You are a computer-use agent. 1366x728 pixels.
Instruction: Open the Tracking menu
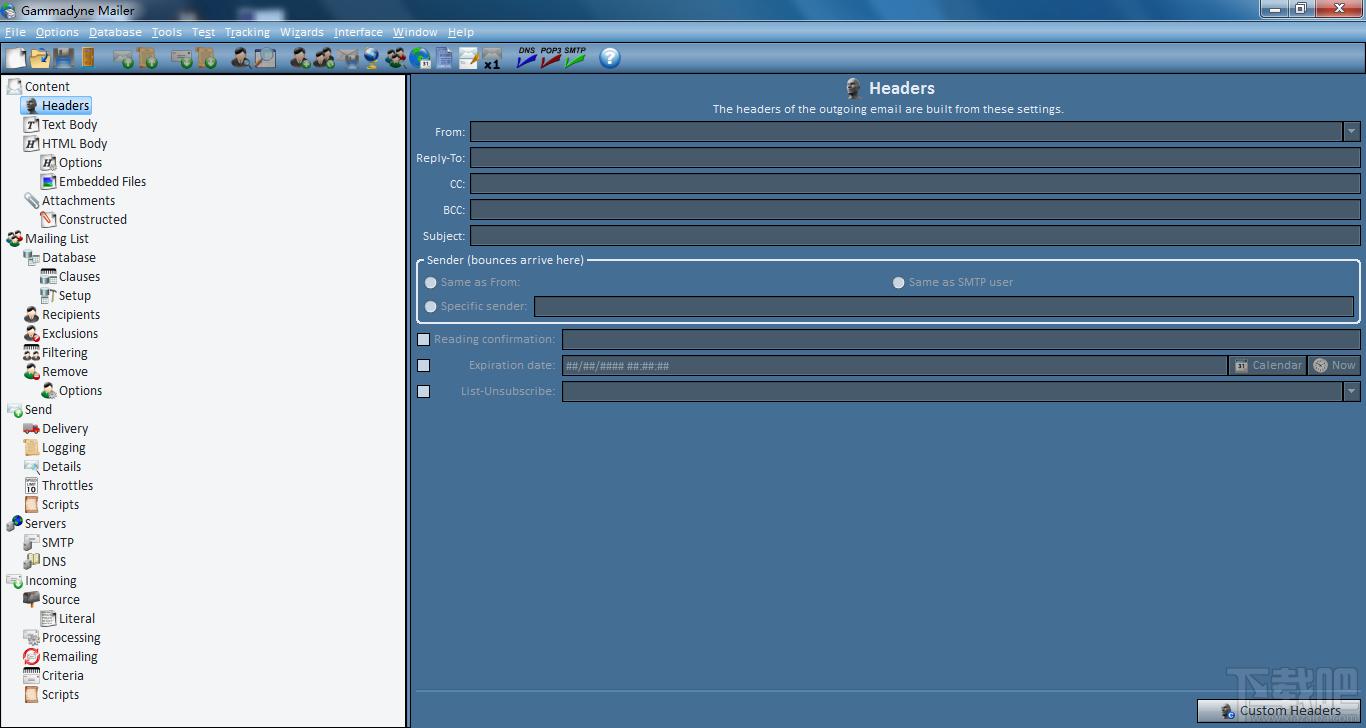pyautogui.click(x=247, y=32)
